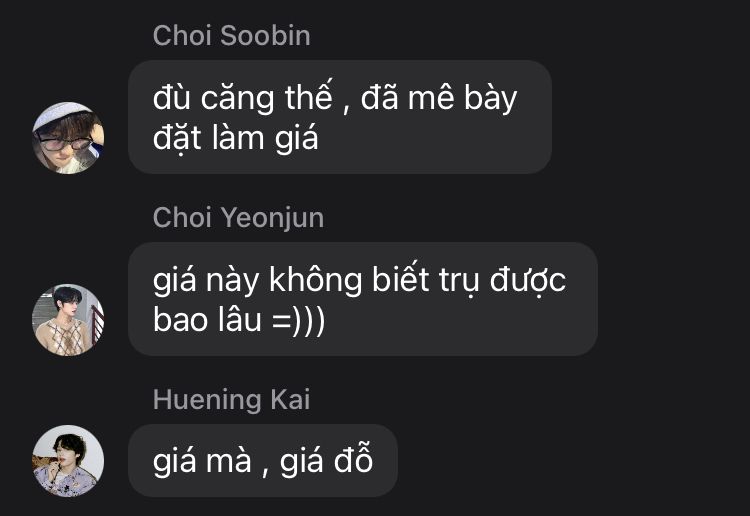
Task: Click the Choi Yeonjun sender name
Action: [x=238, y=218]
